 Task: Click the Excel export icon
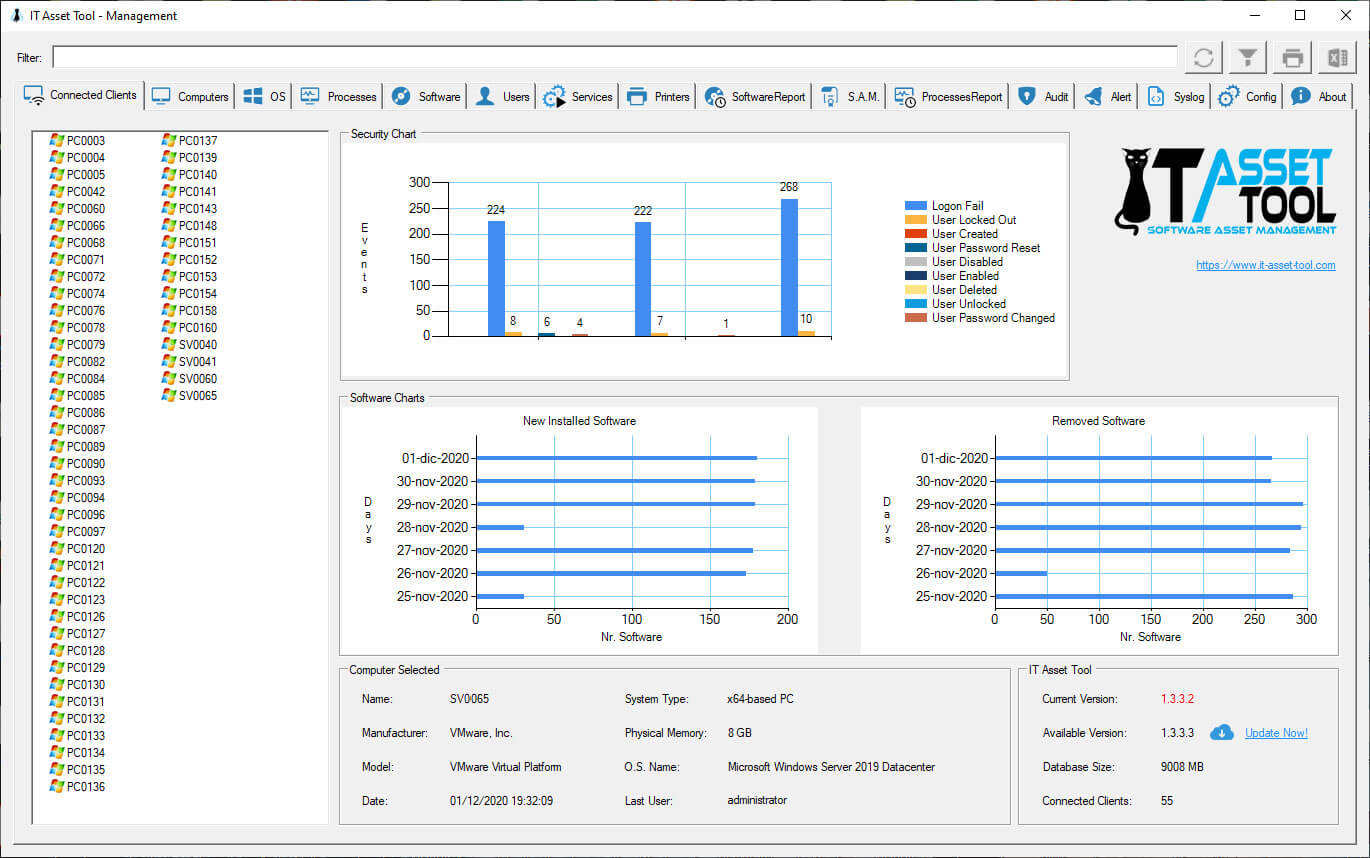pos(1337,58)
